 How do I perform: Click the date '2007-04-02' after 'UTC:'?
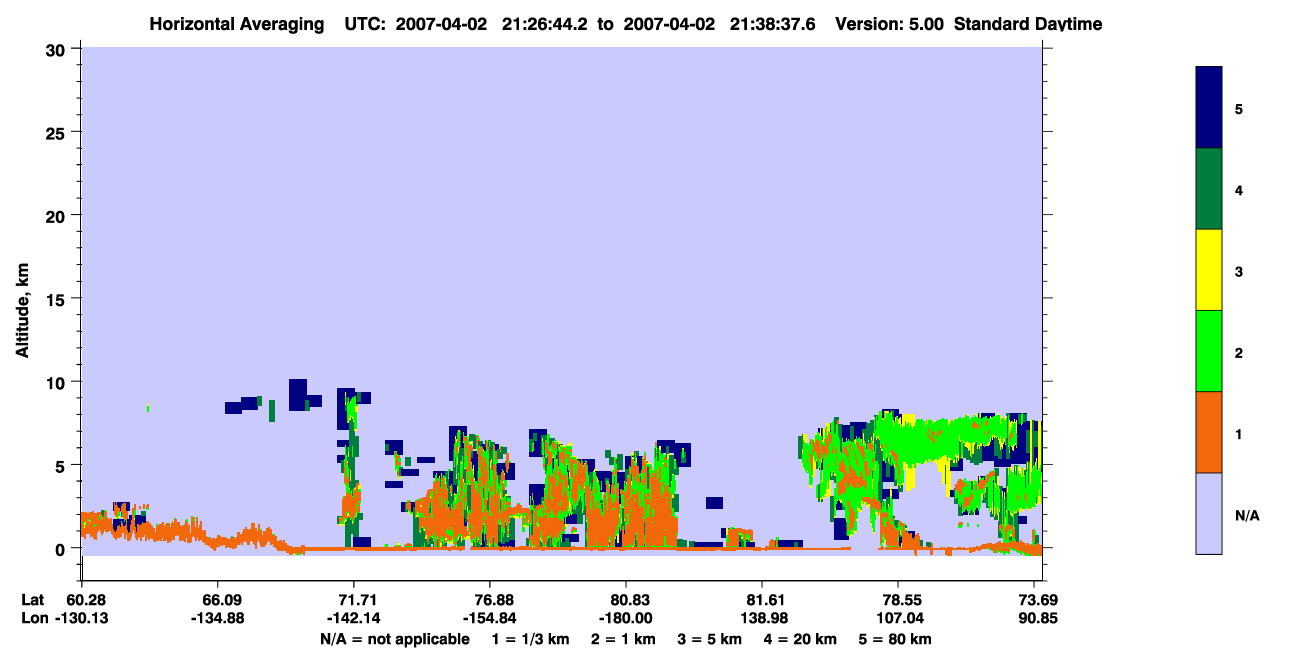click(441, 23)
